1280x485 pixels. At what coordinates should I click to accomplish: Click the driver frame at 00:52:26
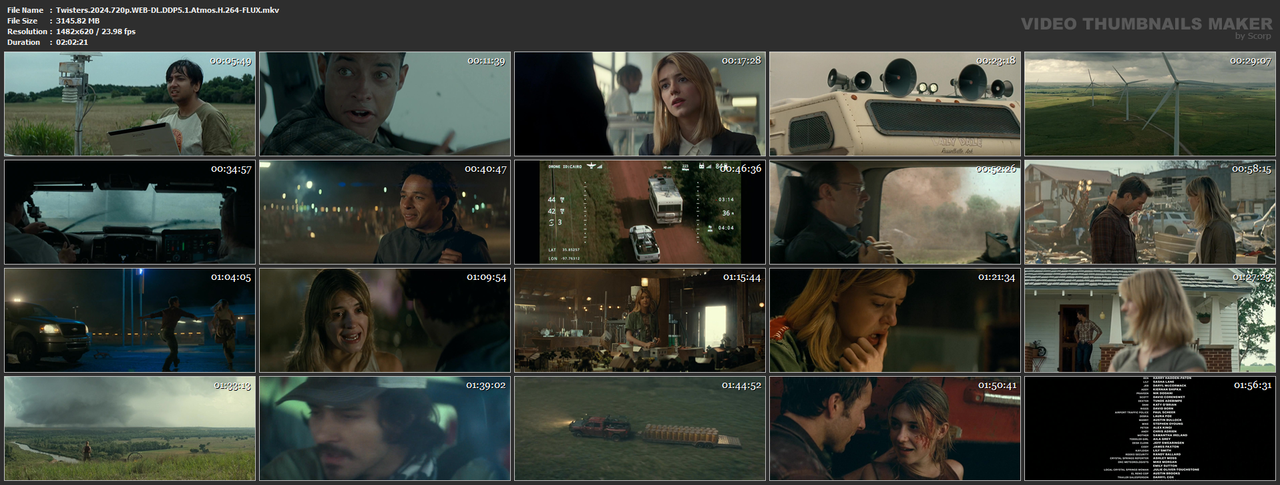click(895, 212)
